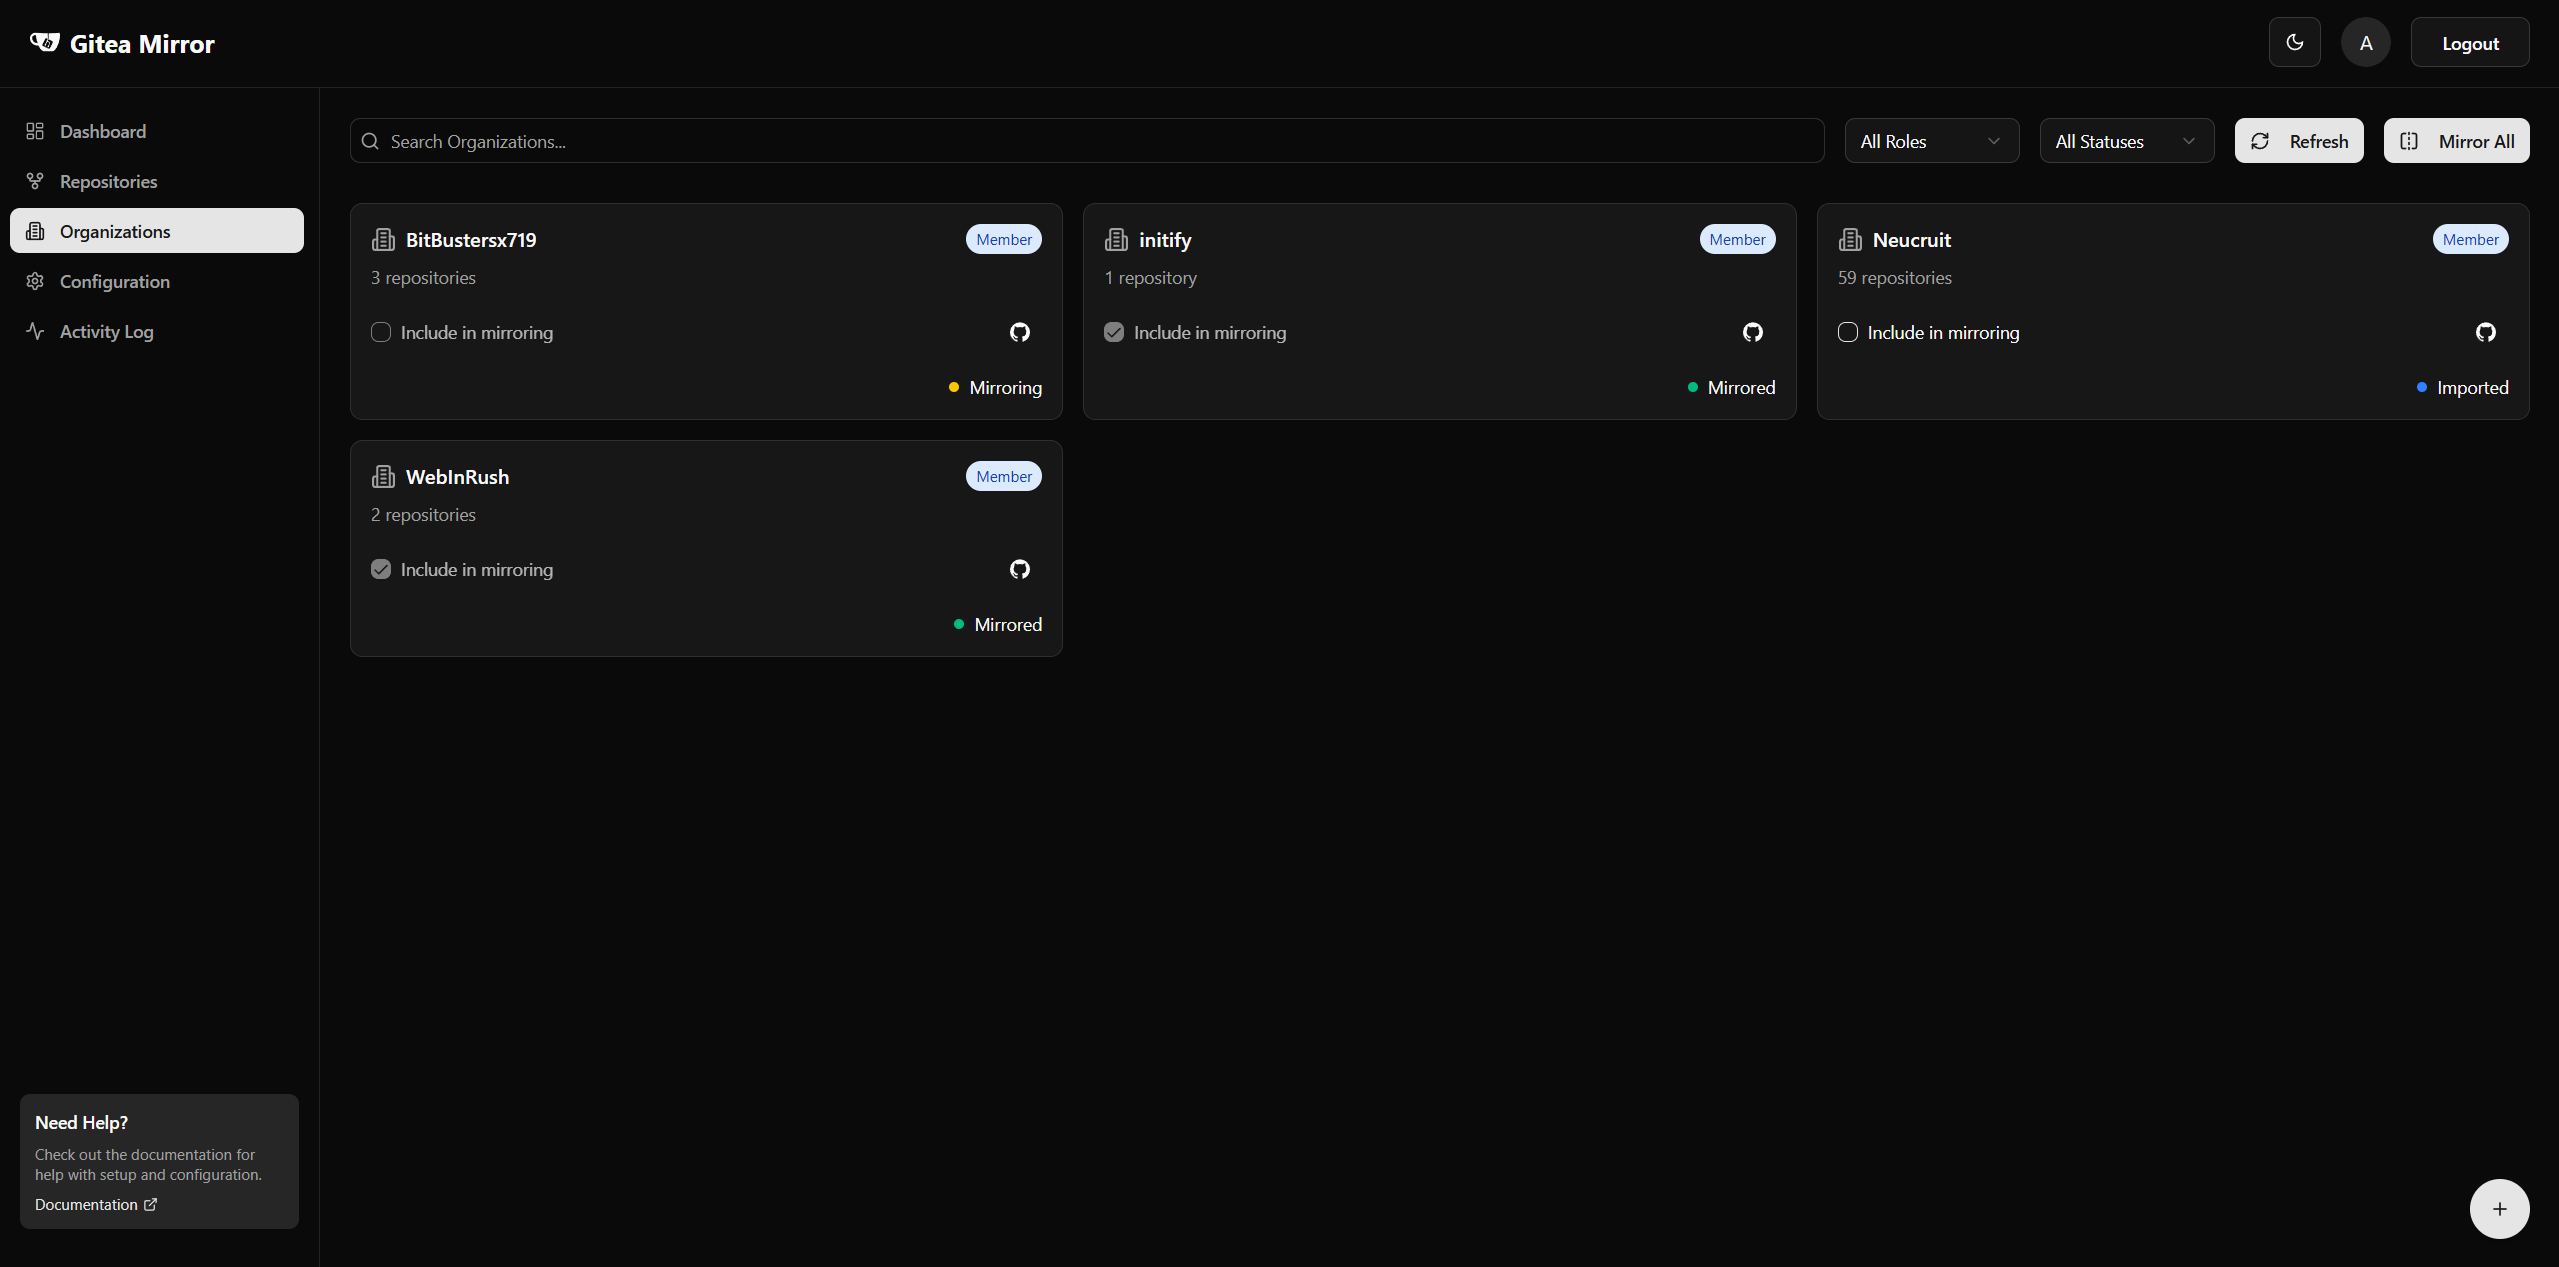Open GitHub icon on WebInRush card
2559x1267 pixels.
[x=1019, y=569]
